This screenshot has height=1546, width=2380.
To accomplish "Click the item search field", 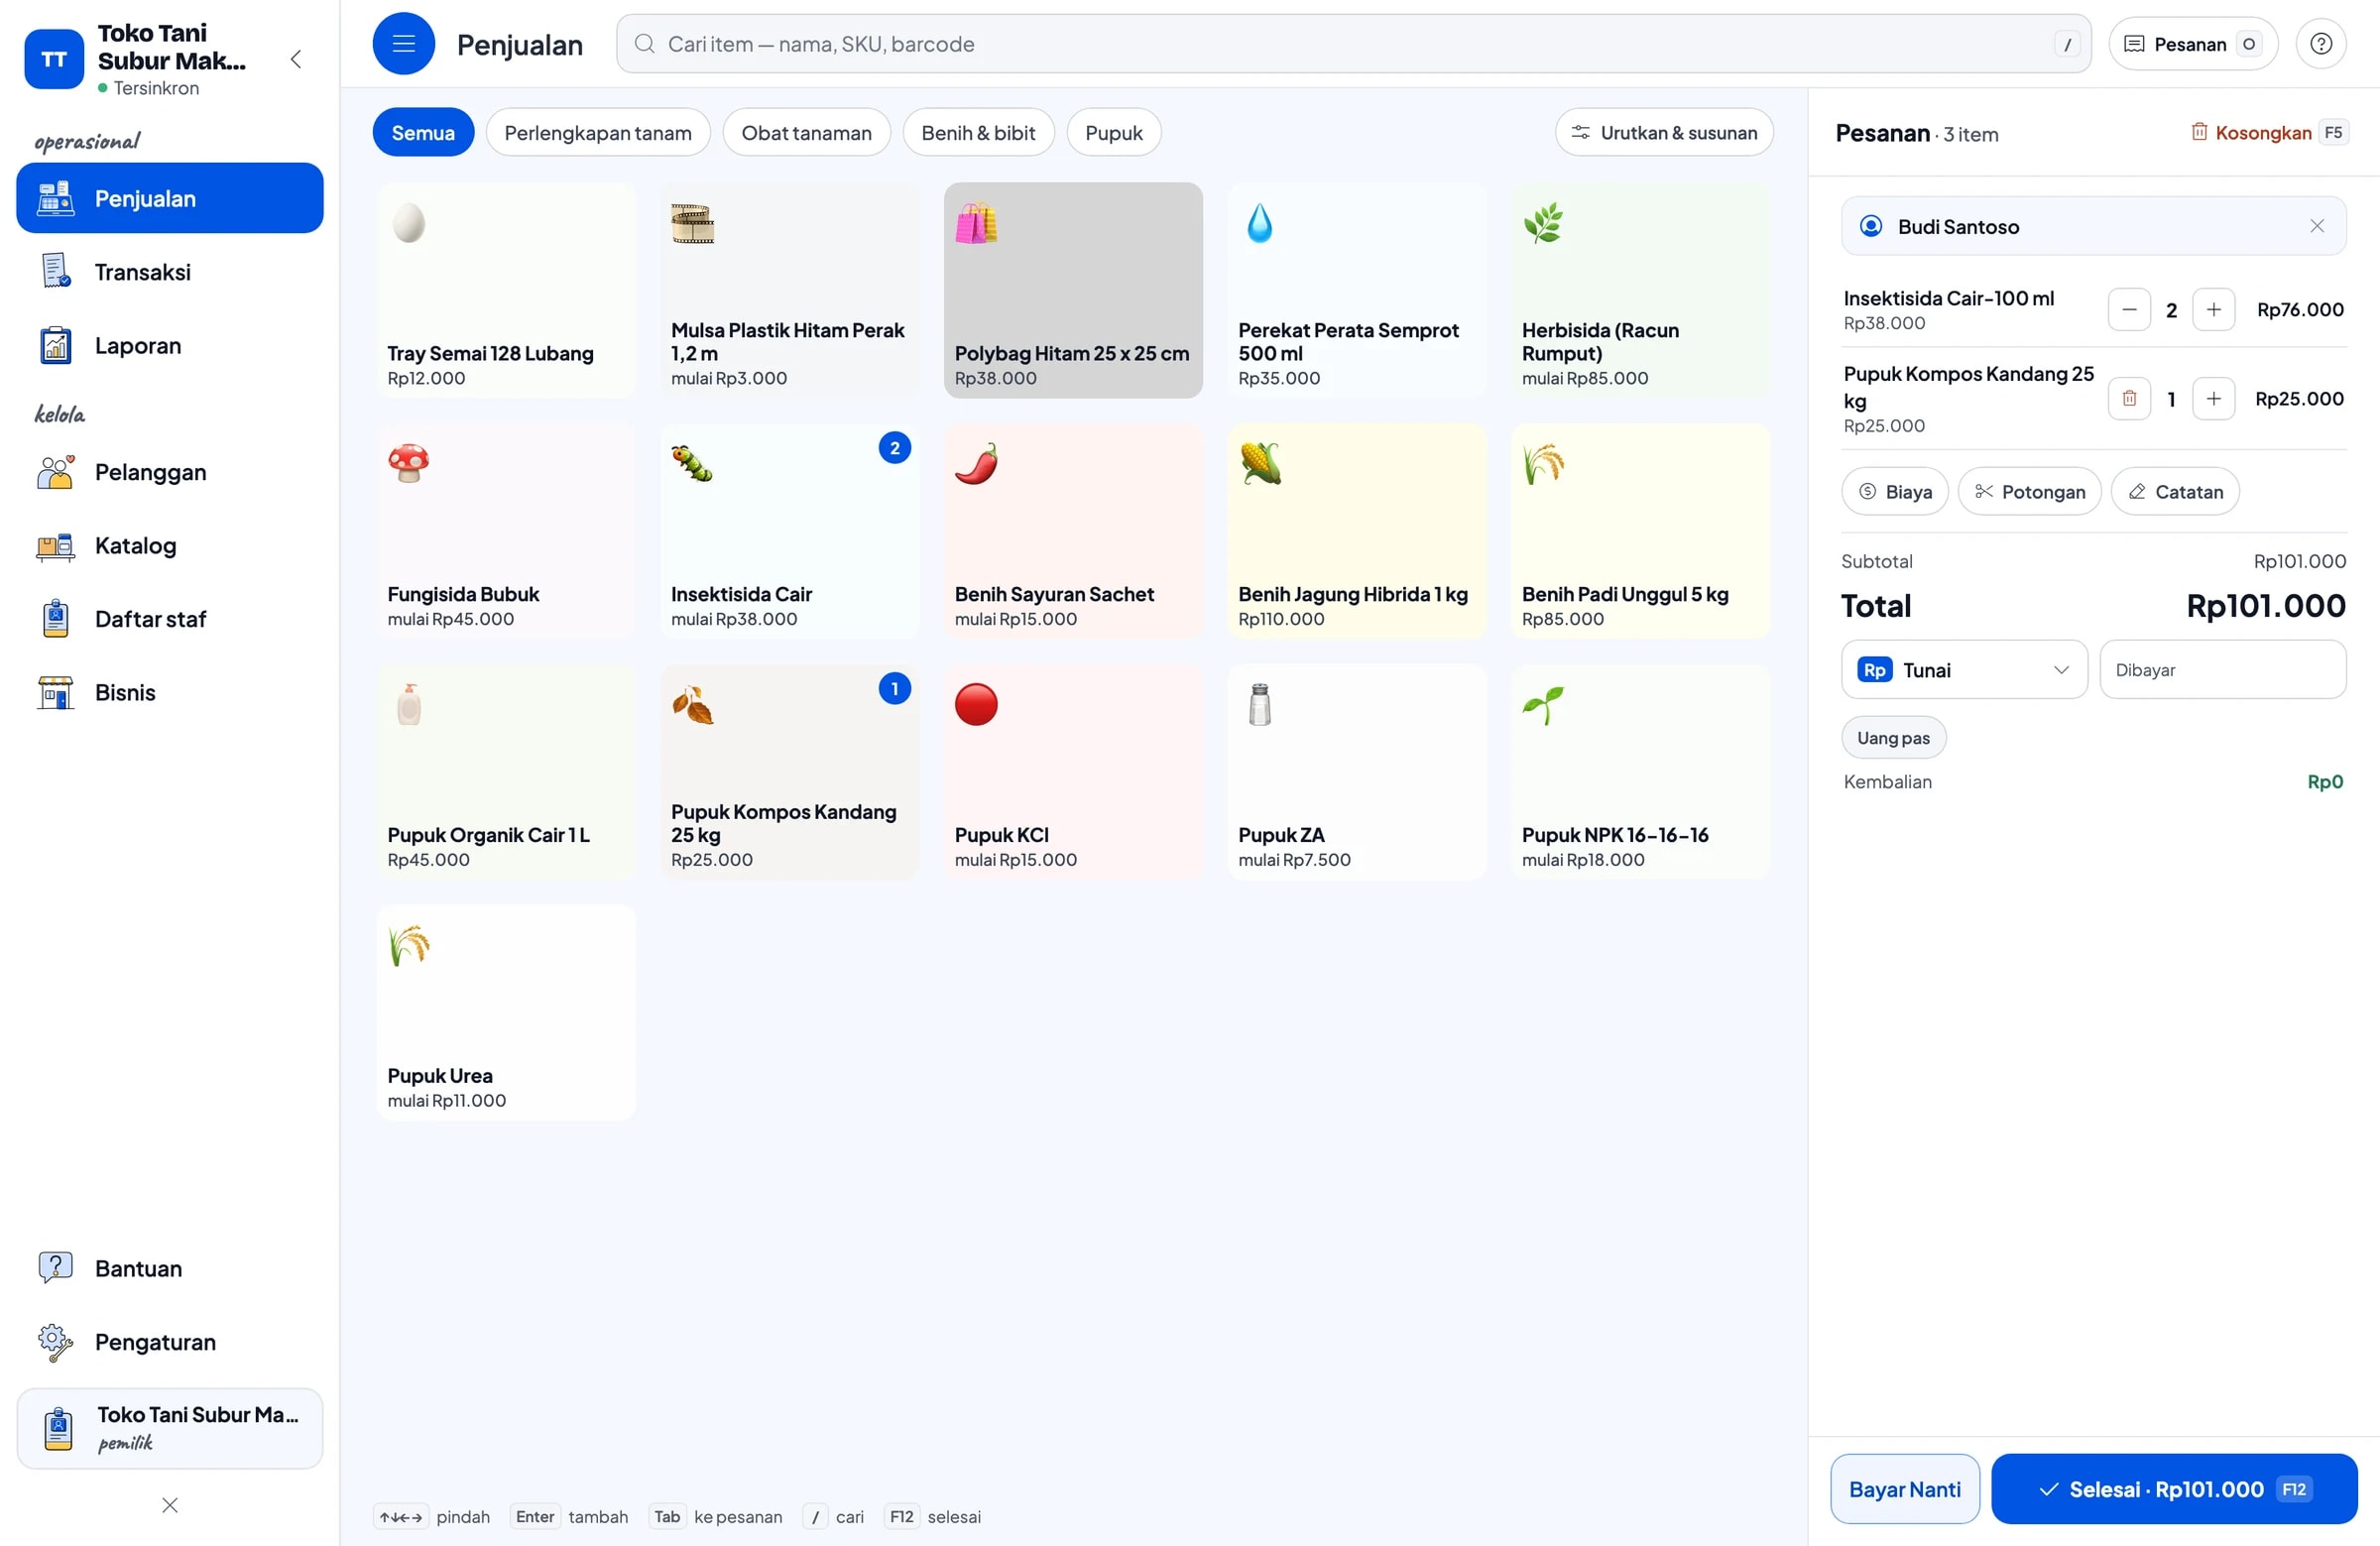I will coord(1353,44).
